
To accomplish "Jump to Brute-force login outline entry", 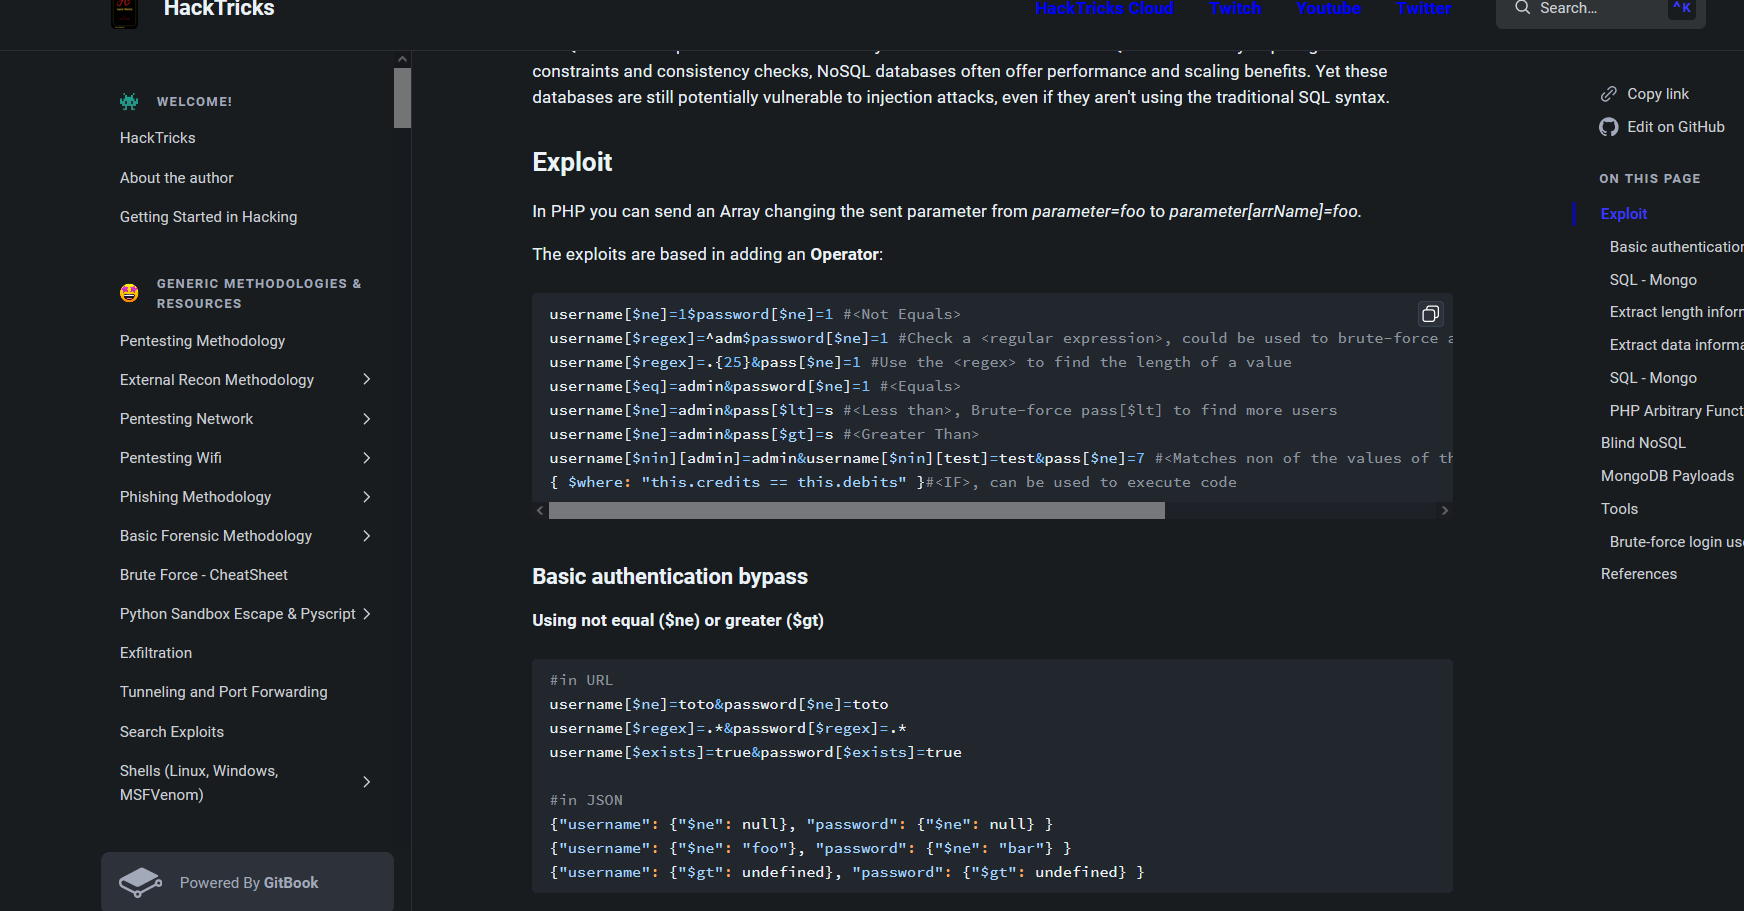I will click(1676, 542).
